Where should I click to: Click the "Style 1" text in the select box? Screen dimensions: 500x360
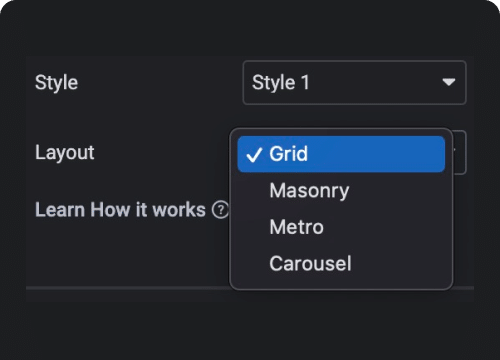point(281,82)
